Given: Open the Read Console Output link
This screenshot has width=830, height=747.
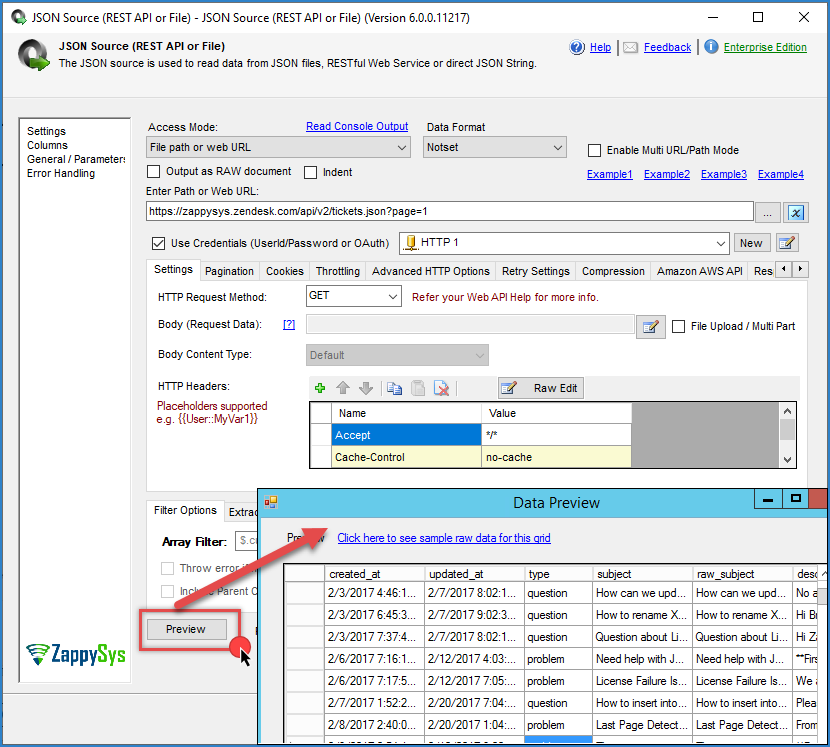Looking at the screenshot, I should pos(357,127).
